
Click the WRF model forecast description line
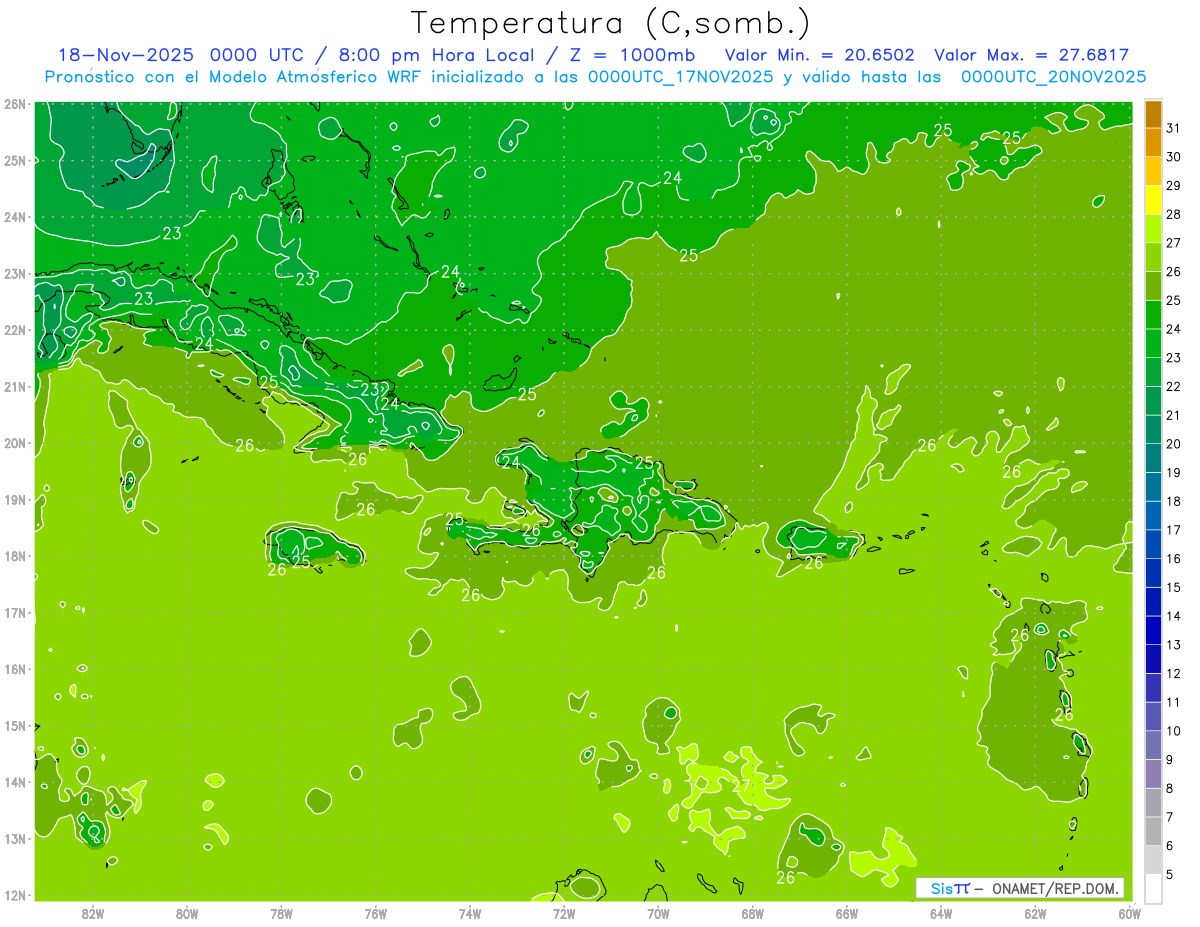[x=596, y=76]
